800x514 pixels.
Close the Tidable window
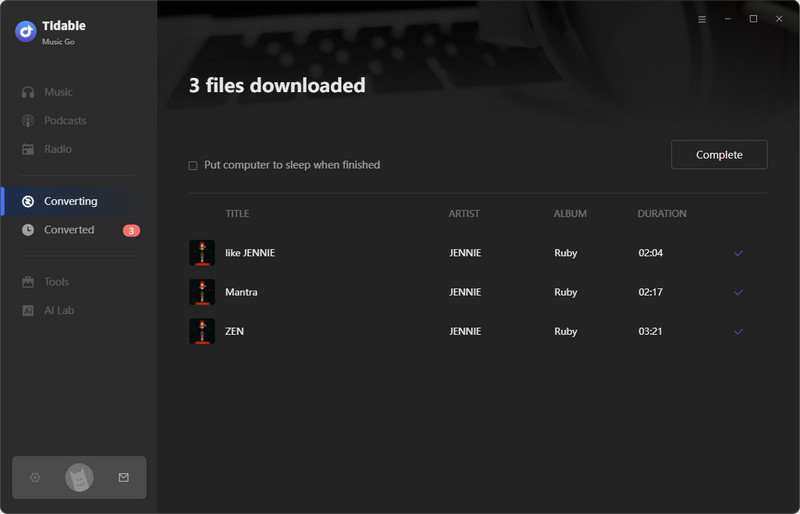click(x=779, y=19)
